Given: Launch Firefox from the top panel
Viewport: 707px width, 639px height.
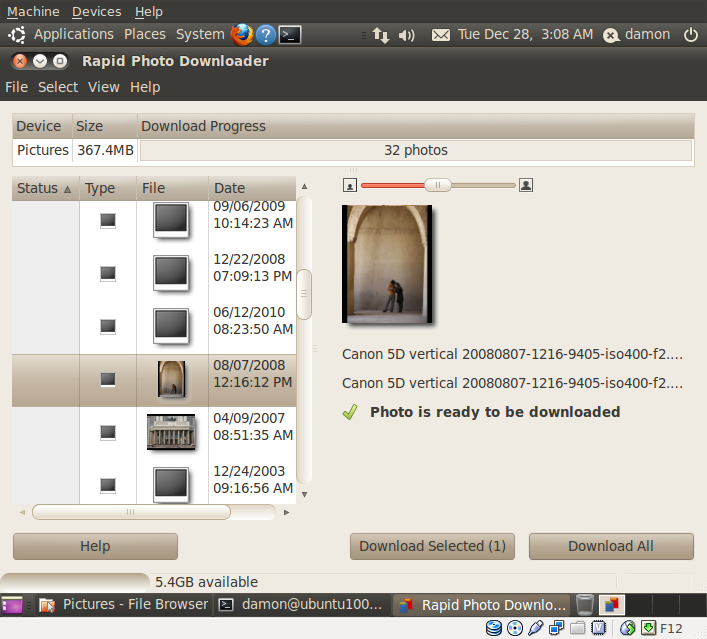Looking at the screenshot, I should pos(242,35).
